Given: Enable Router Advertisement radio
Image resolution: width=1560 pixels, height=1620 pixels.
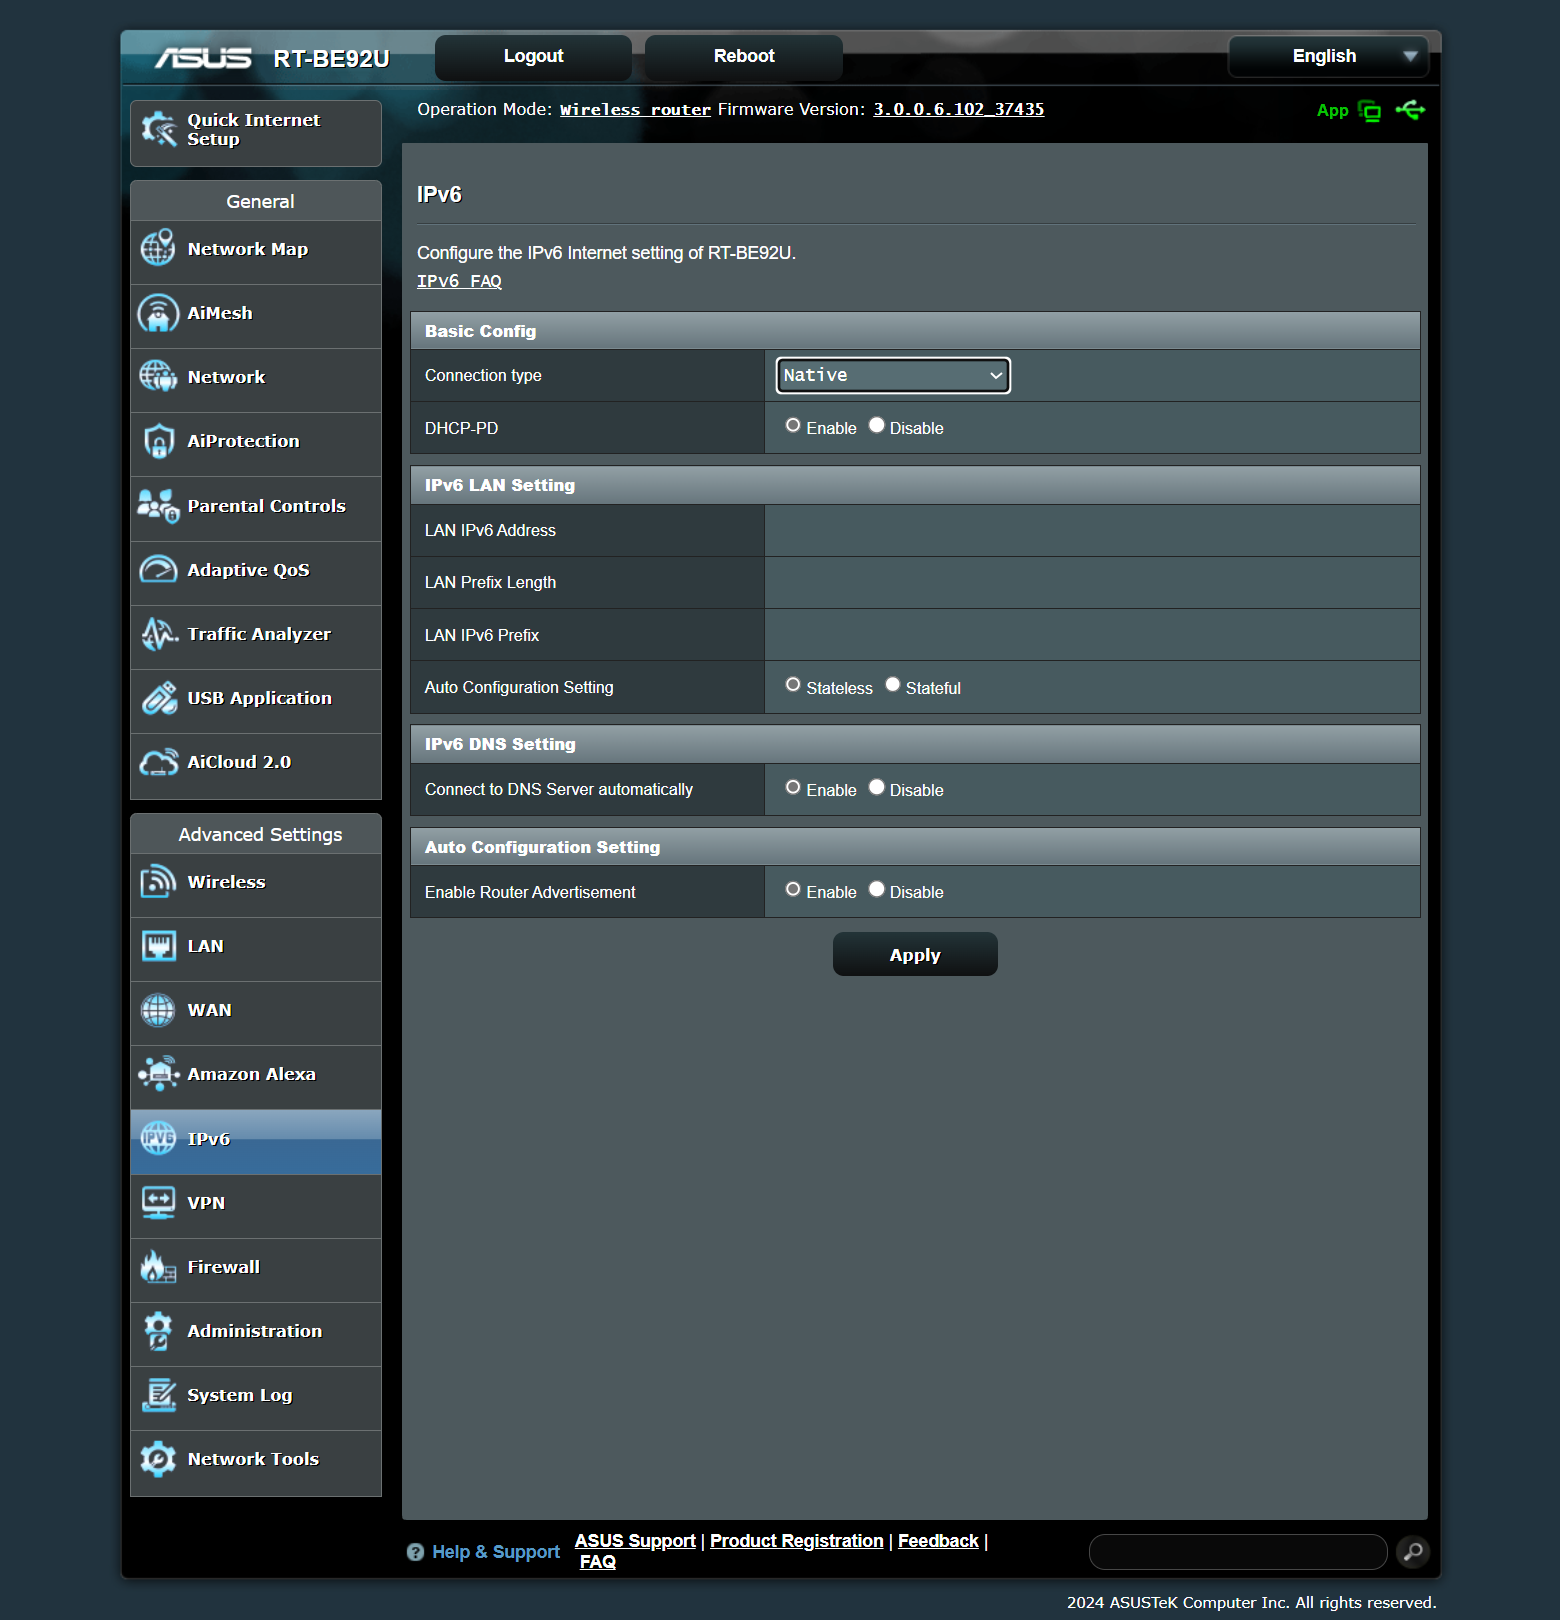Looking at the screenshot, I should coord(793,890).
